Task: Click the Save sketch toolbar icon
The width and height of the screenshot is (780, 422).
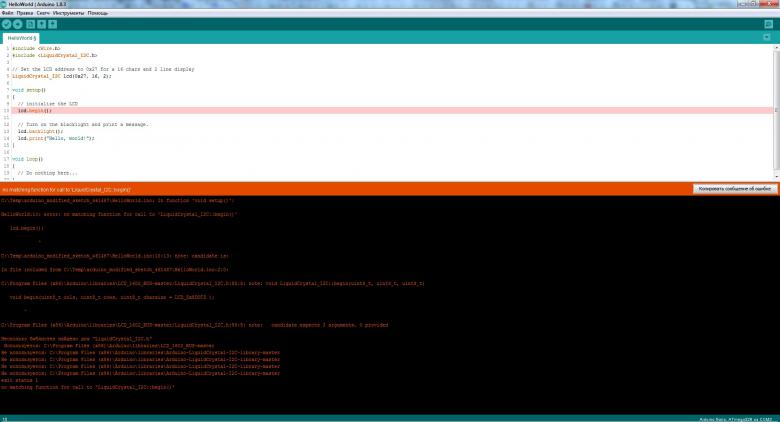Action: (x=52, y=23)
